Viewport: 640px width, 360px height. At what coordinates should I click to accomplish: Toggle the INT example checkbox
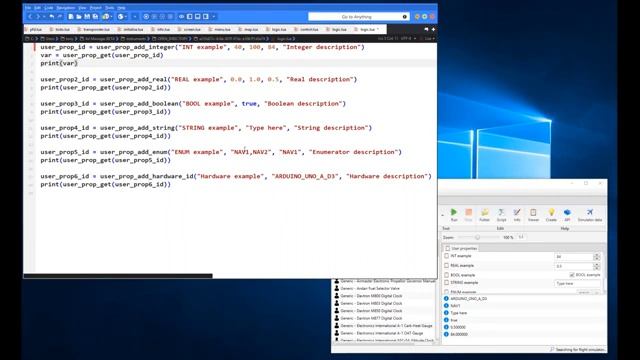(x=447, y=256)
